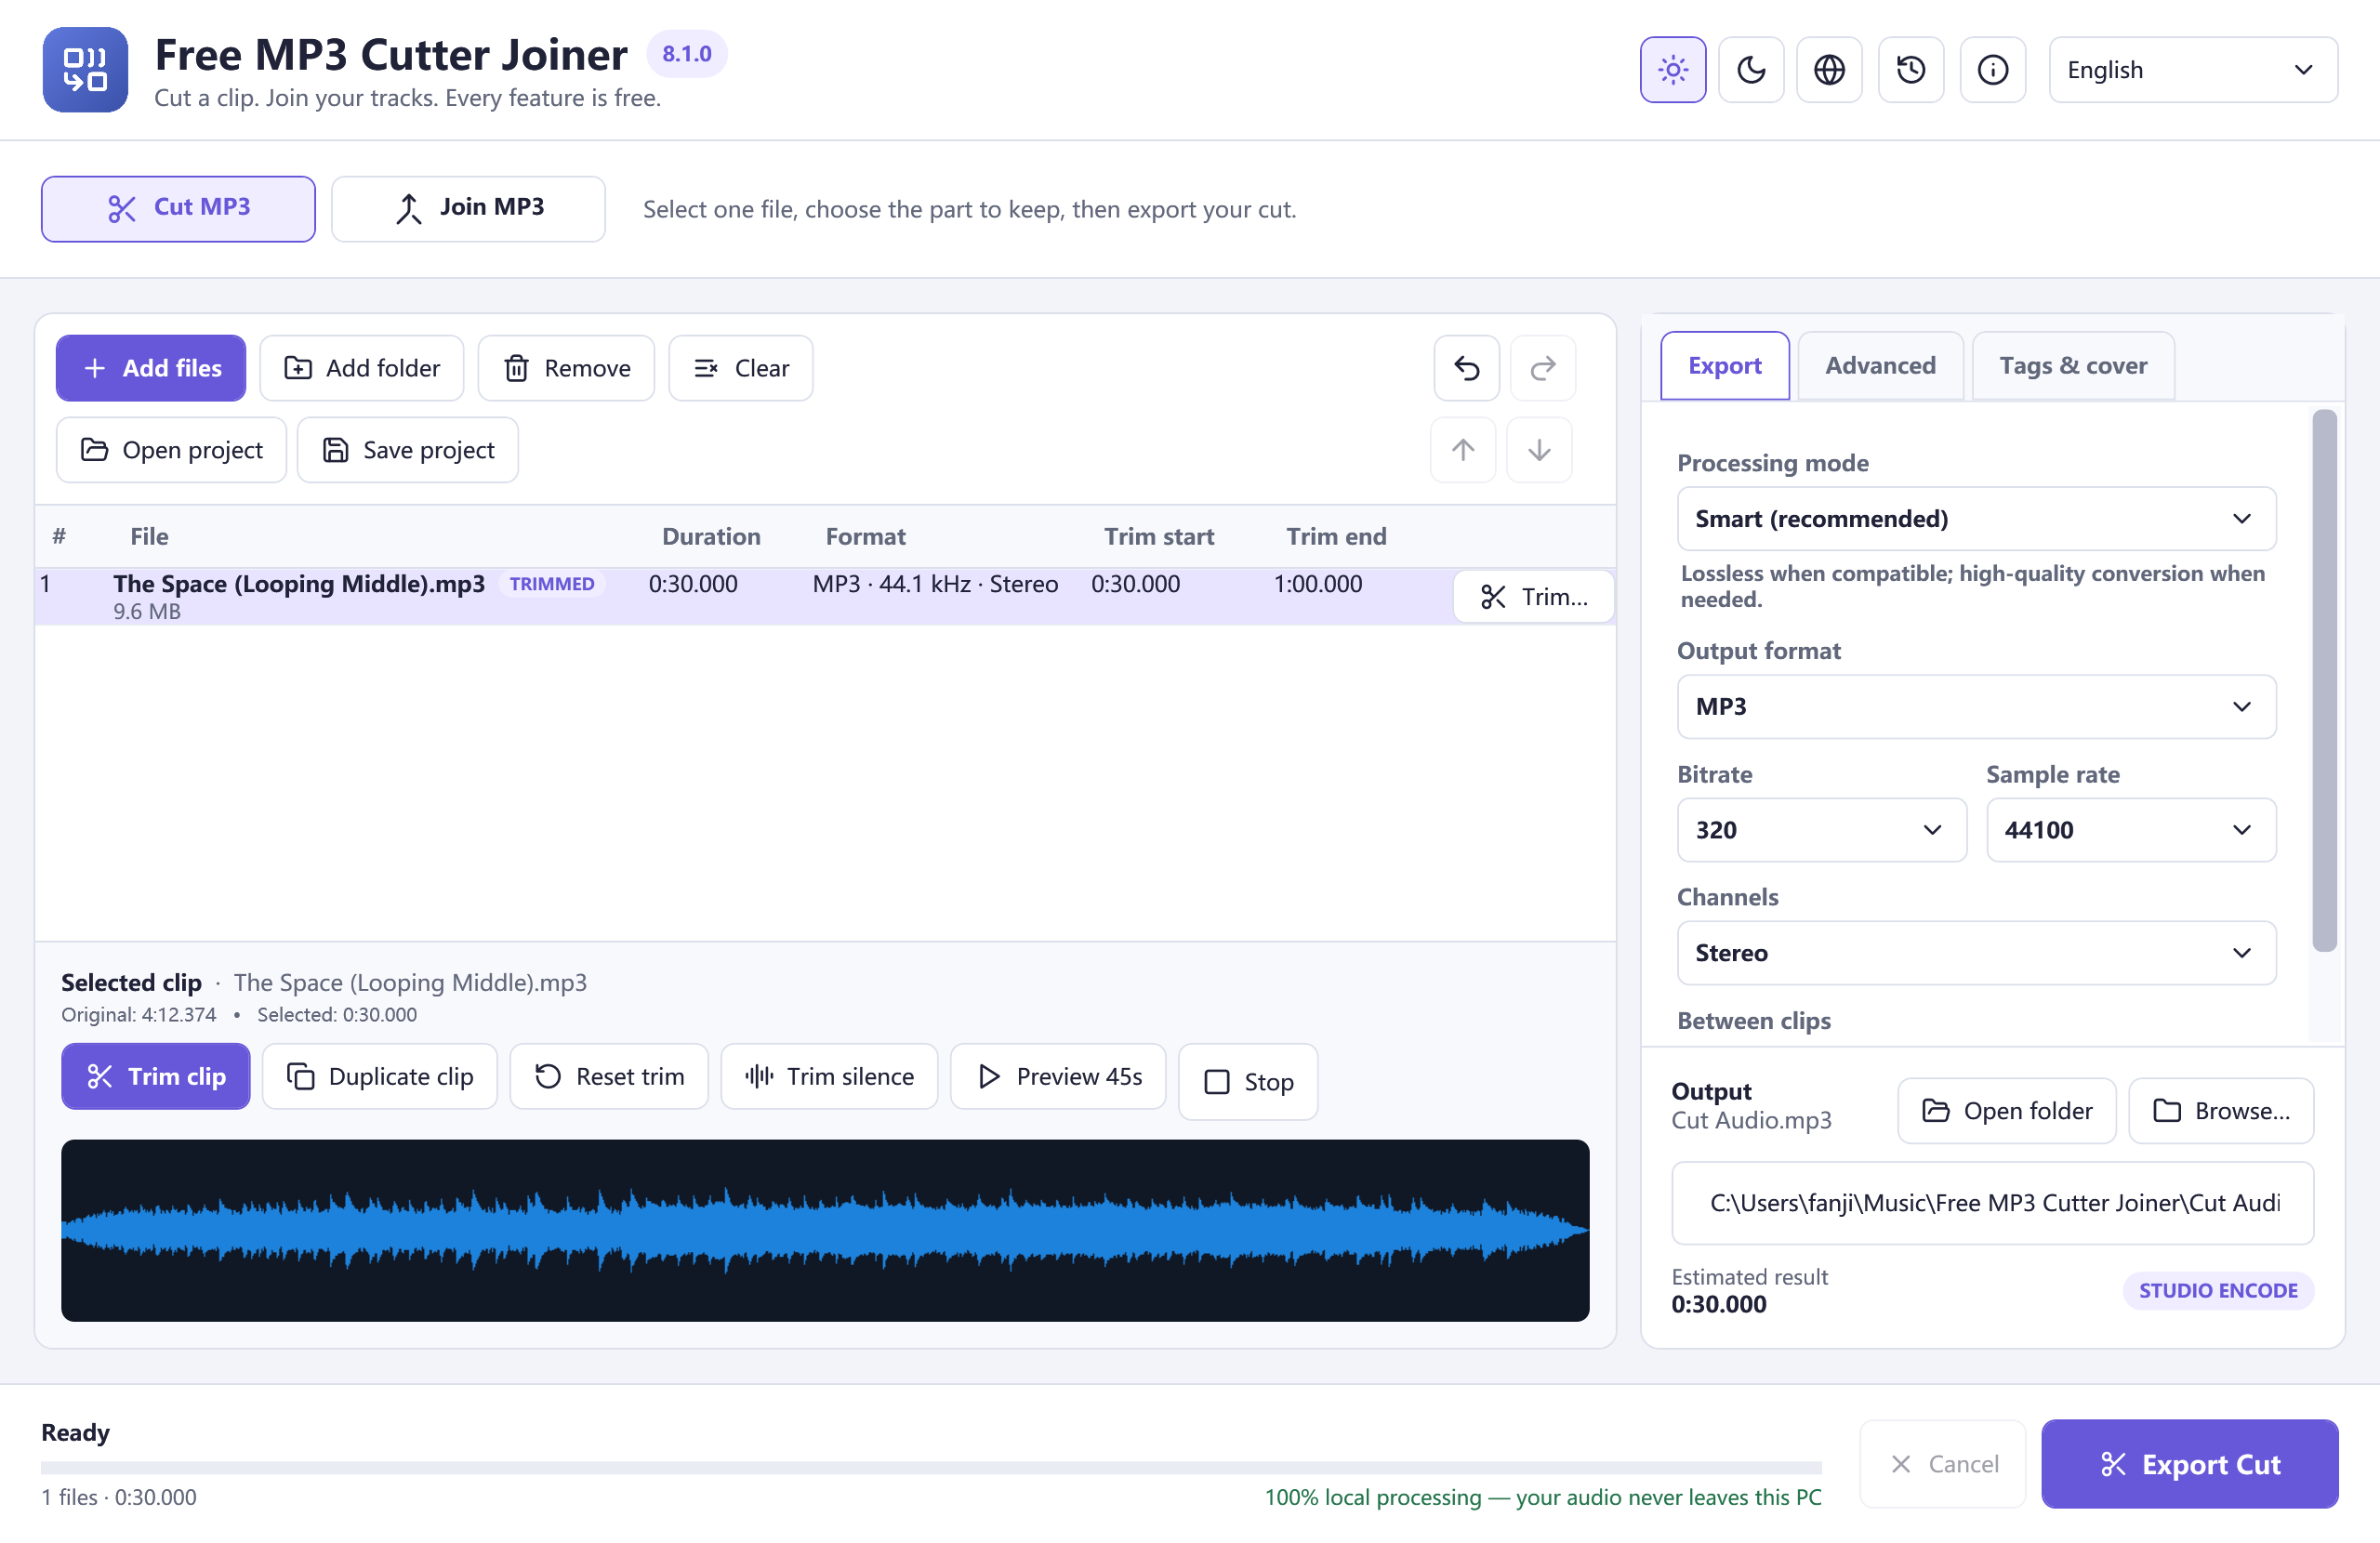
Task: Browse for output location
Action: pos(2221,1111)
